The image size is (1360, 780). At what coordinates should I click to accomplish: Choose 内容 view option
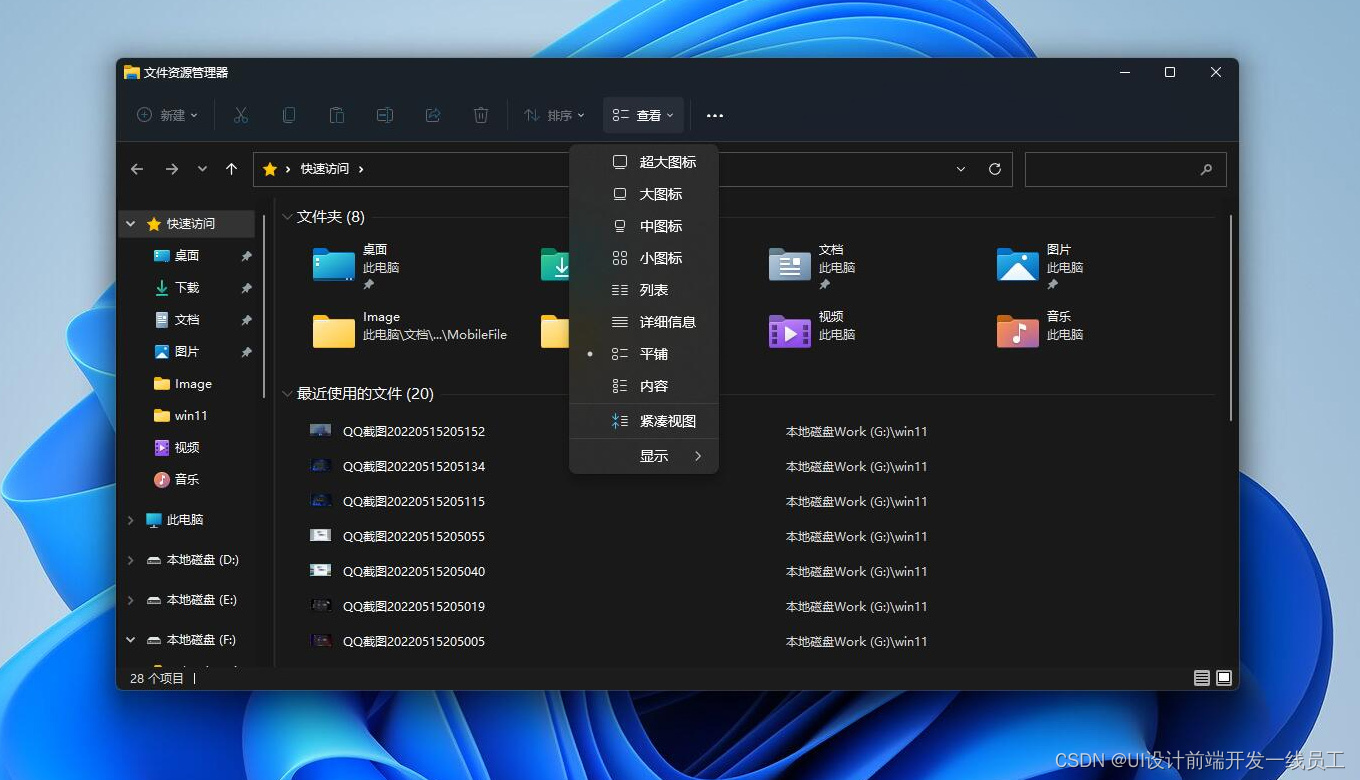644,386
